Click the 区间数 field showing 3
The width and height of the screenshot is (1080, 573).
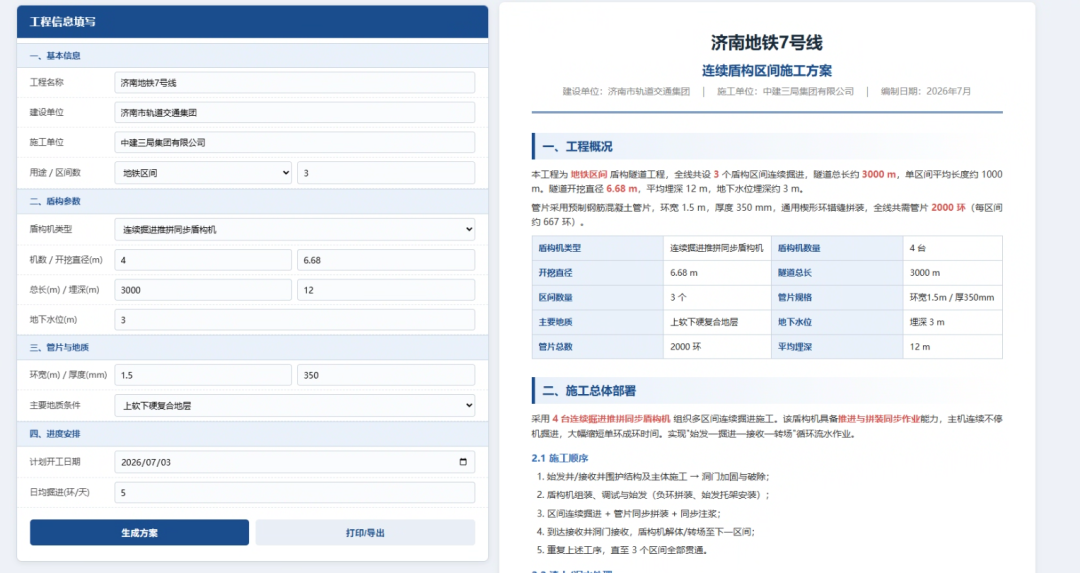click(x=386, y=173)
